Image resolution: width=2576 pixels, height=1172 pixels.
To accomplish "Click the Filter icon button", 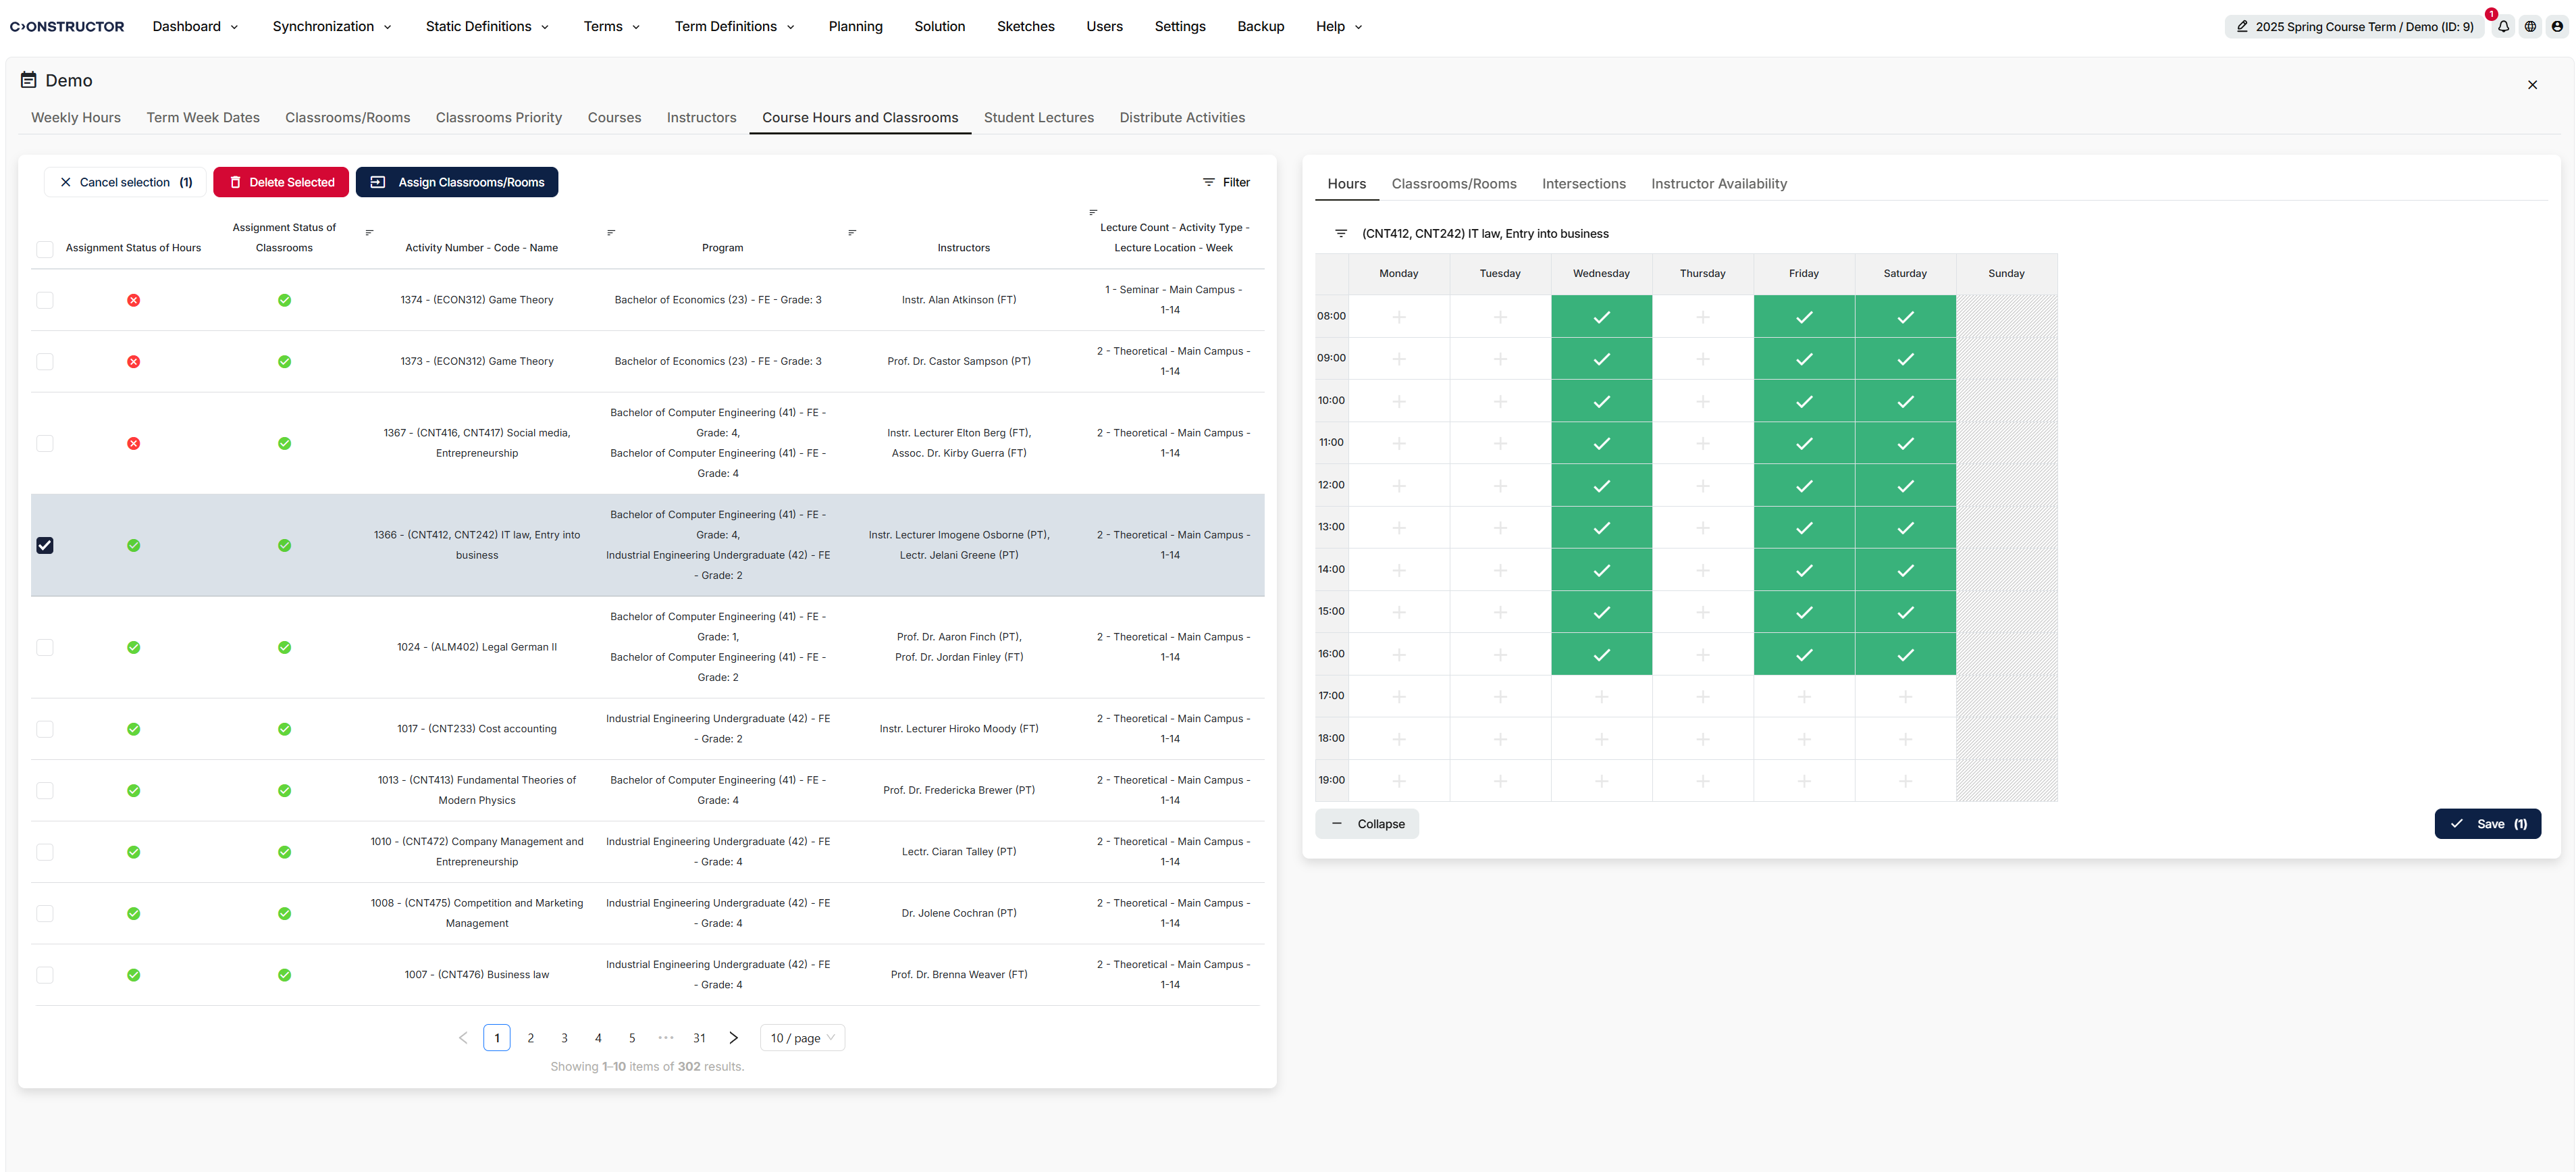I will pyautogui.click(x=1226, y=182).
